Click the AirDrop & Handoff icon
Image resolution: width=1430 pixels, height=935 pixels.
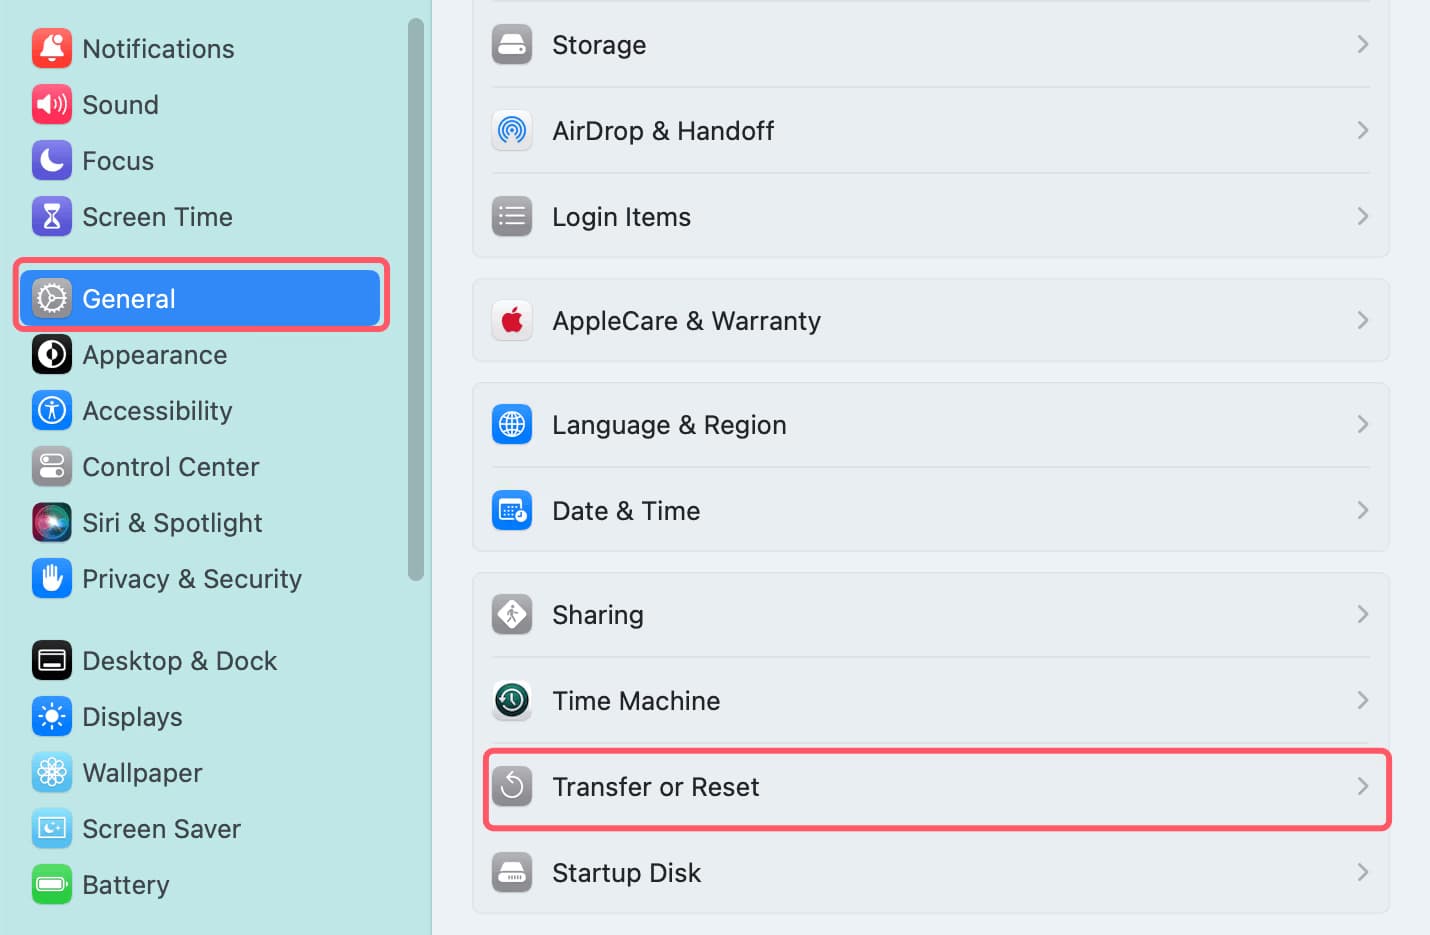point(512,130)
